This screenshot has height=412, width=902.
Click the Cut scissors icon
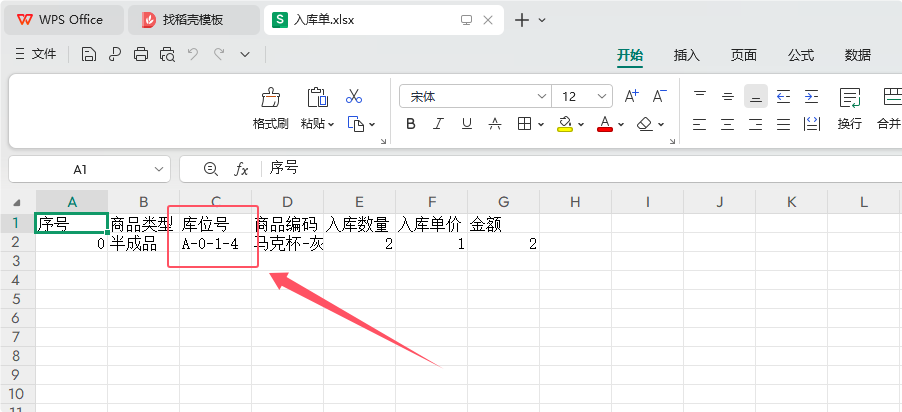pyautogui.click(x=354, y=96)
